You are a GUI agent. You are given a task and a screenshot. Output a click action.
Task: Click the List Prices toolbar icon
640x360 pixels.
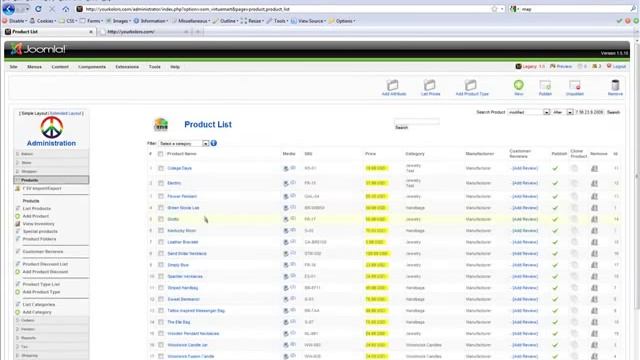click(x=430, y=85)
